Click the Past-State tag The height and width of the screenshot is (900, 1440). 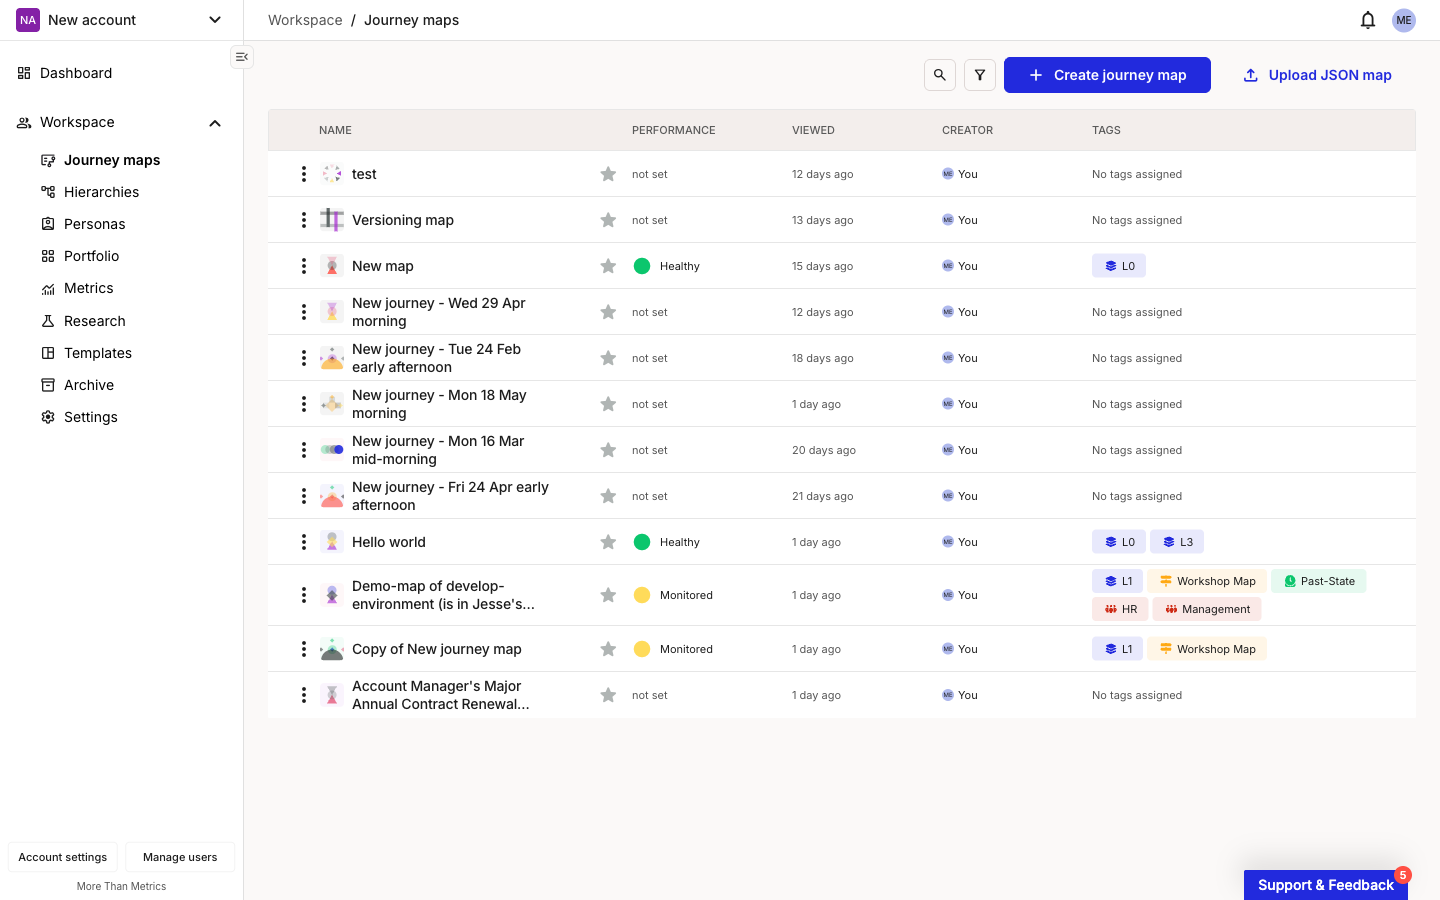[1319, 581]
